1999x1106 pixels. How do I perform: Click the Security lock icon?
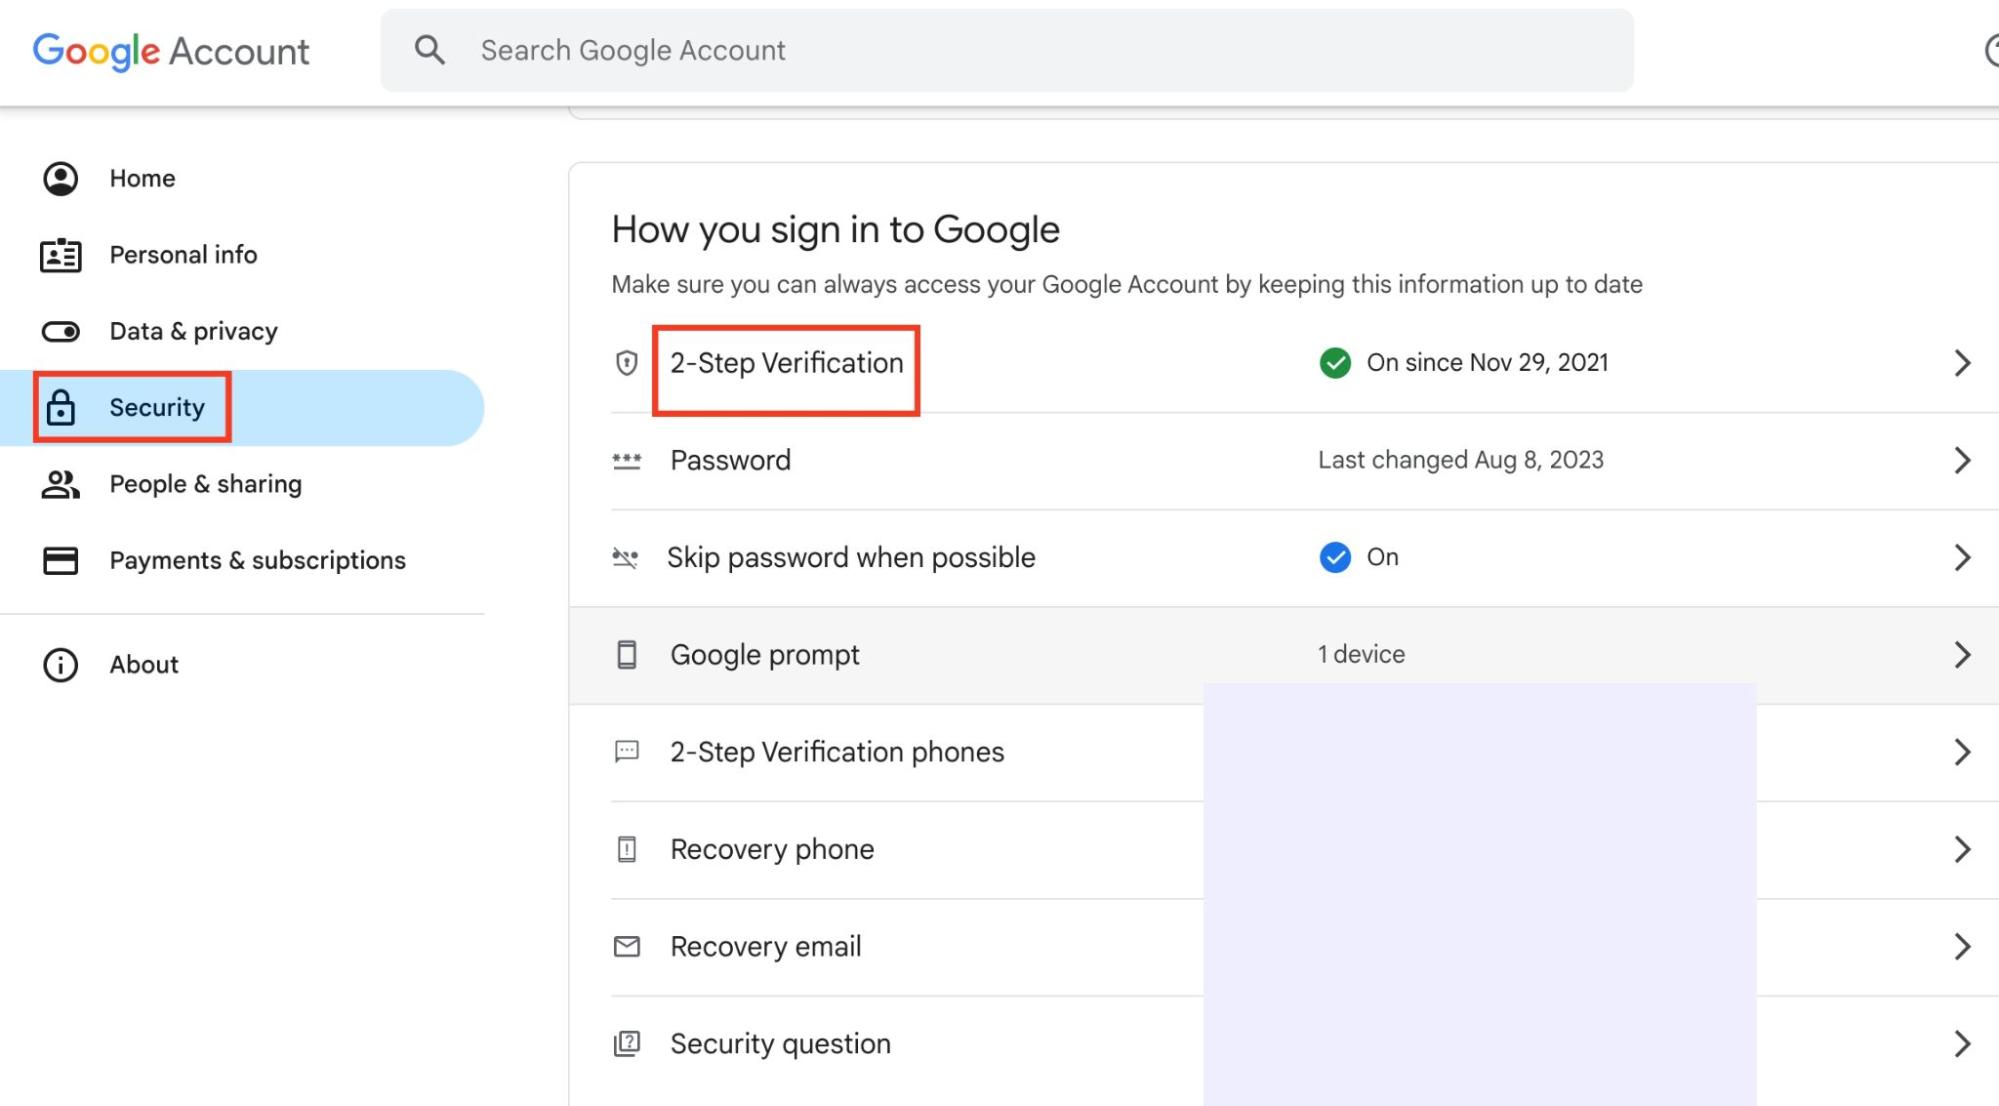pos(61,407)
